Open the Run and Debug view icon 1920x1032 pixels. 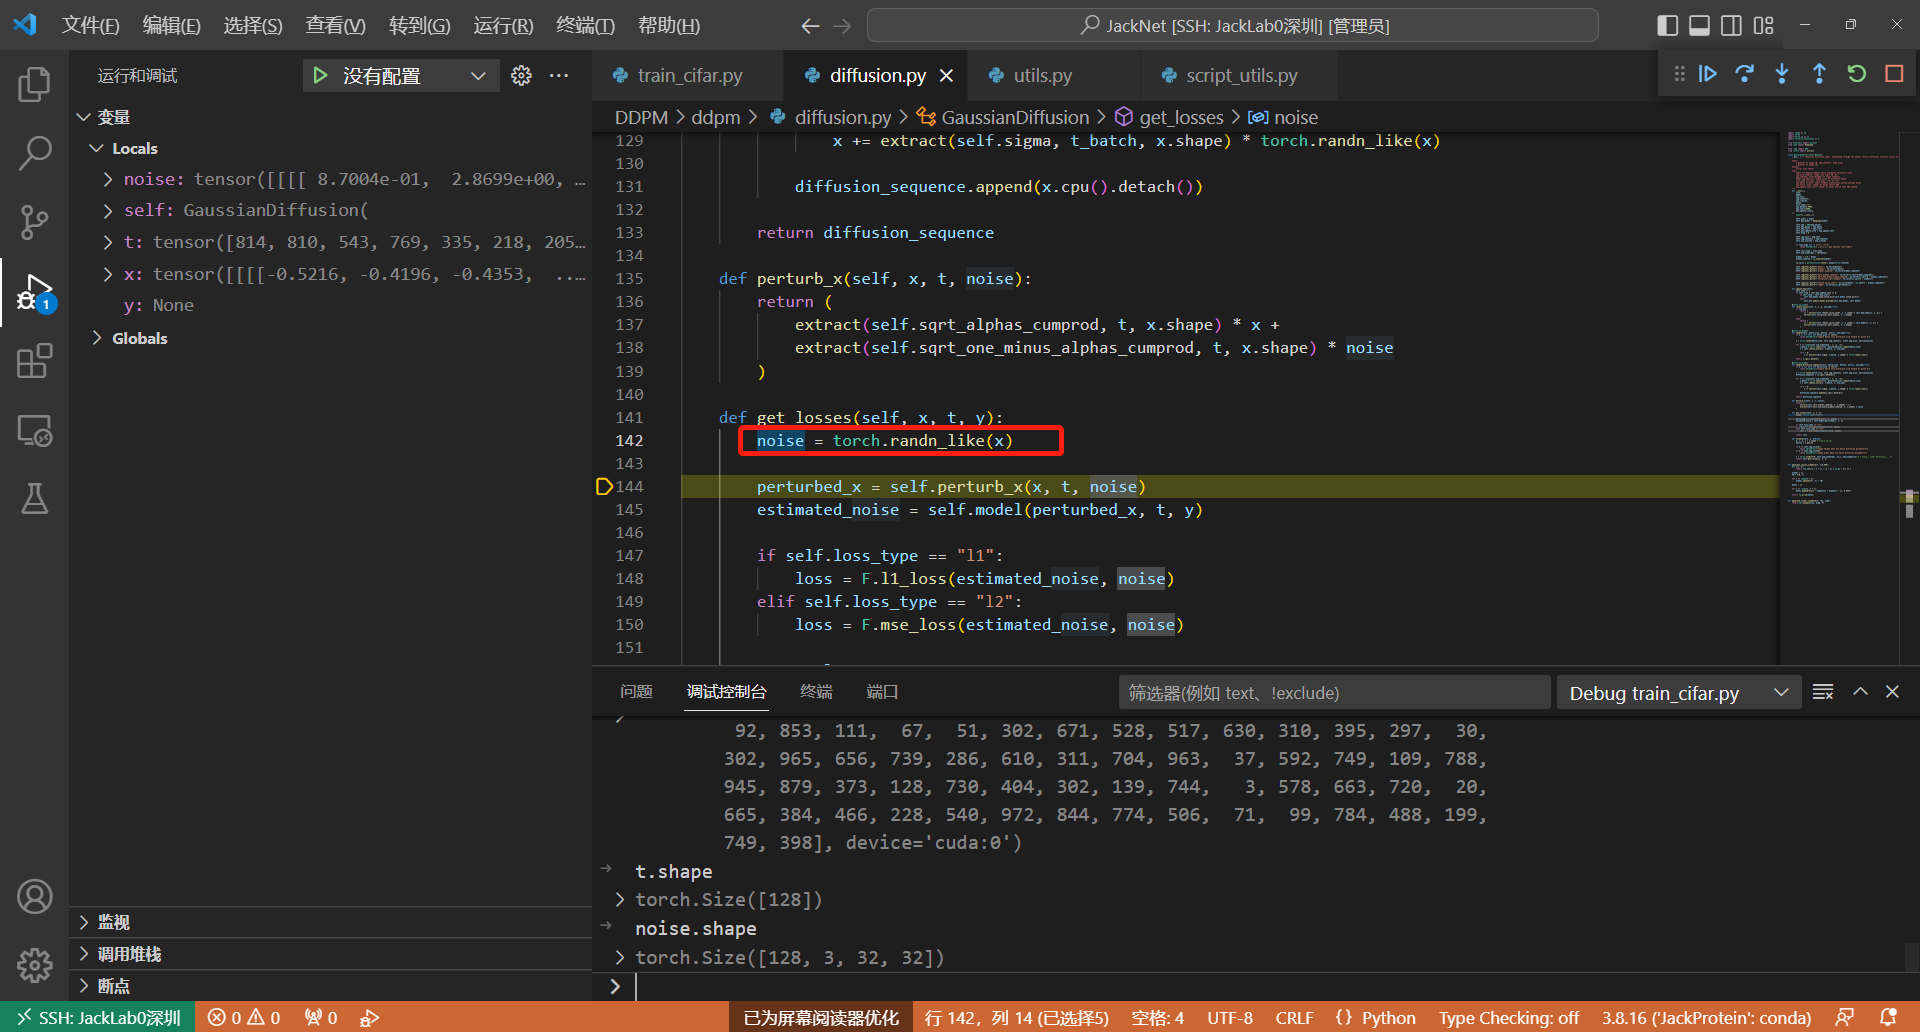click(x=34, y=292)
